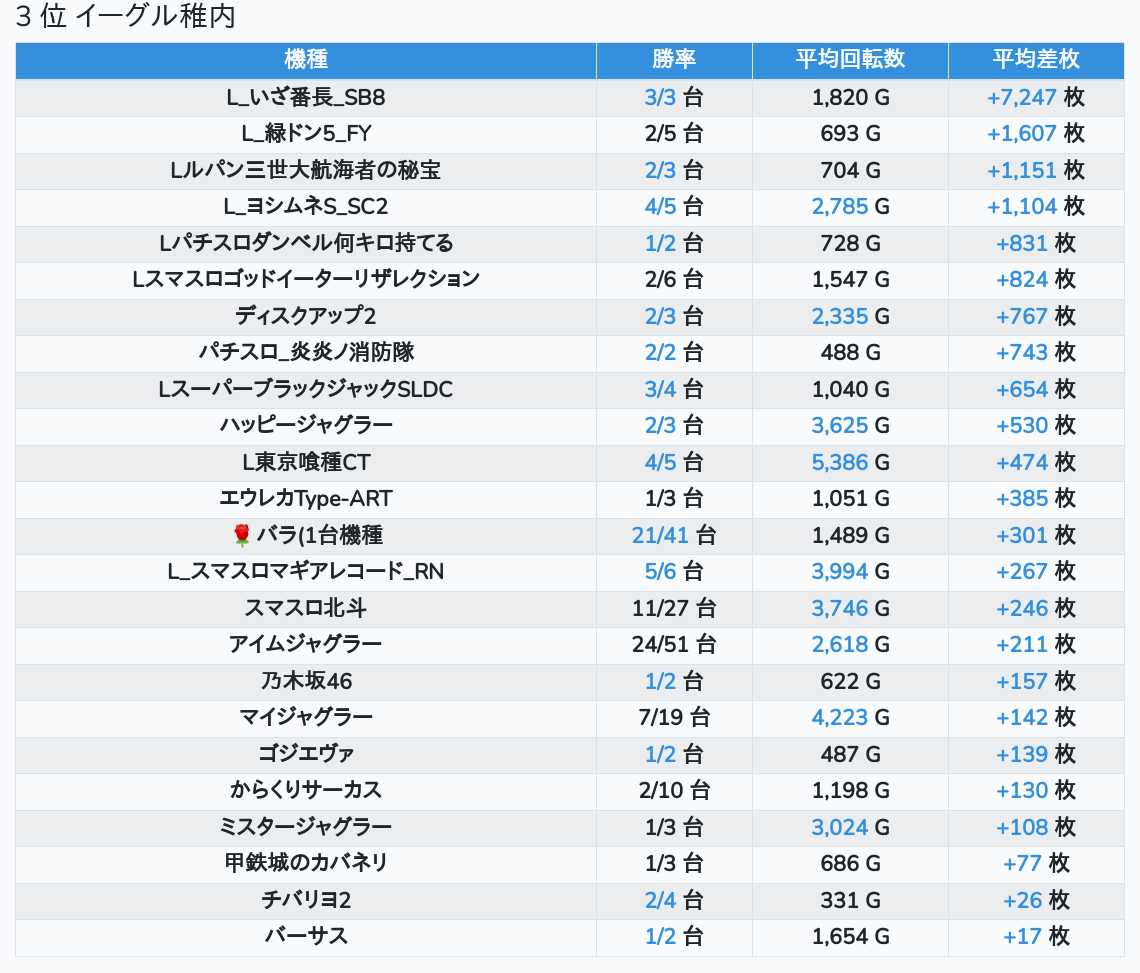Click the 2/2 台 win rate
Image resolution: width=1140 pixels, height=973 pixels.
[674, 353]
